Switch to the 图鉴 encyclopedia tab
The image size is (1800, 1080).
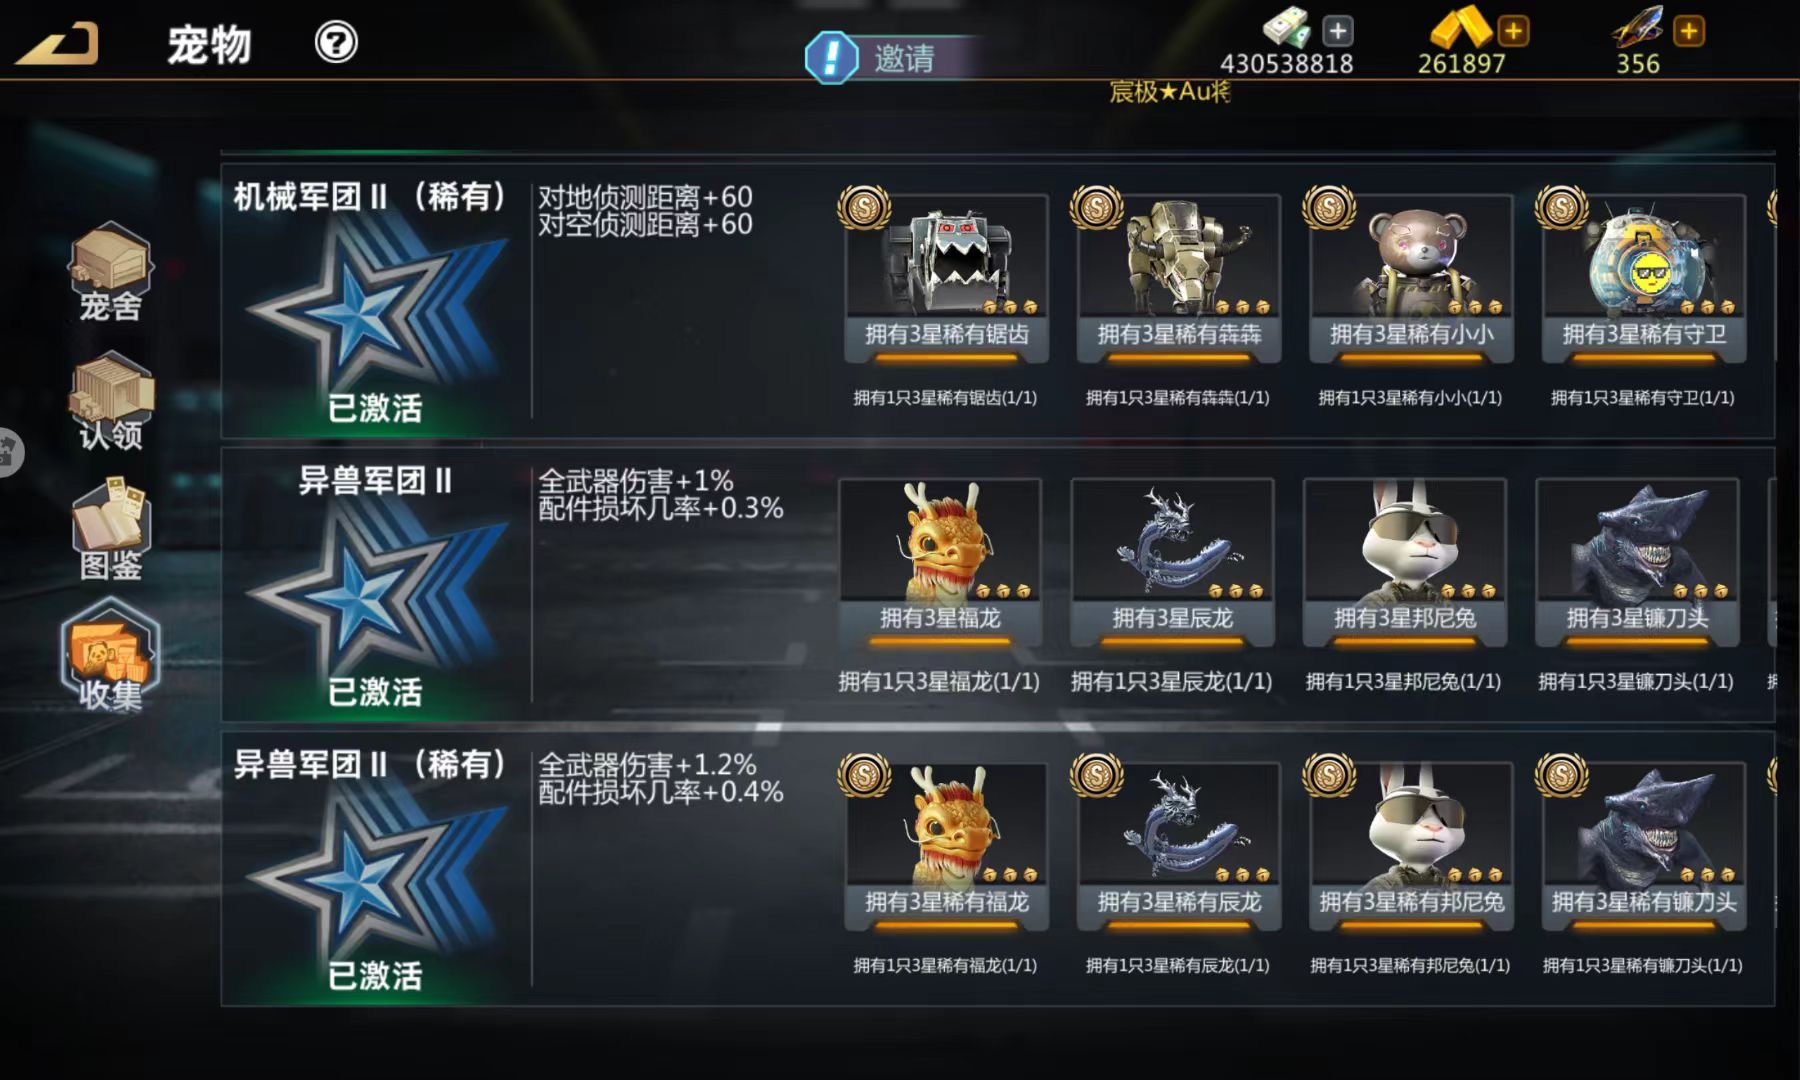[x=110, y=529]
